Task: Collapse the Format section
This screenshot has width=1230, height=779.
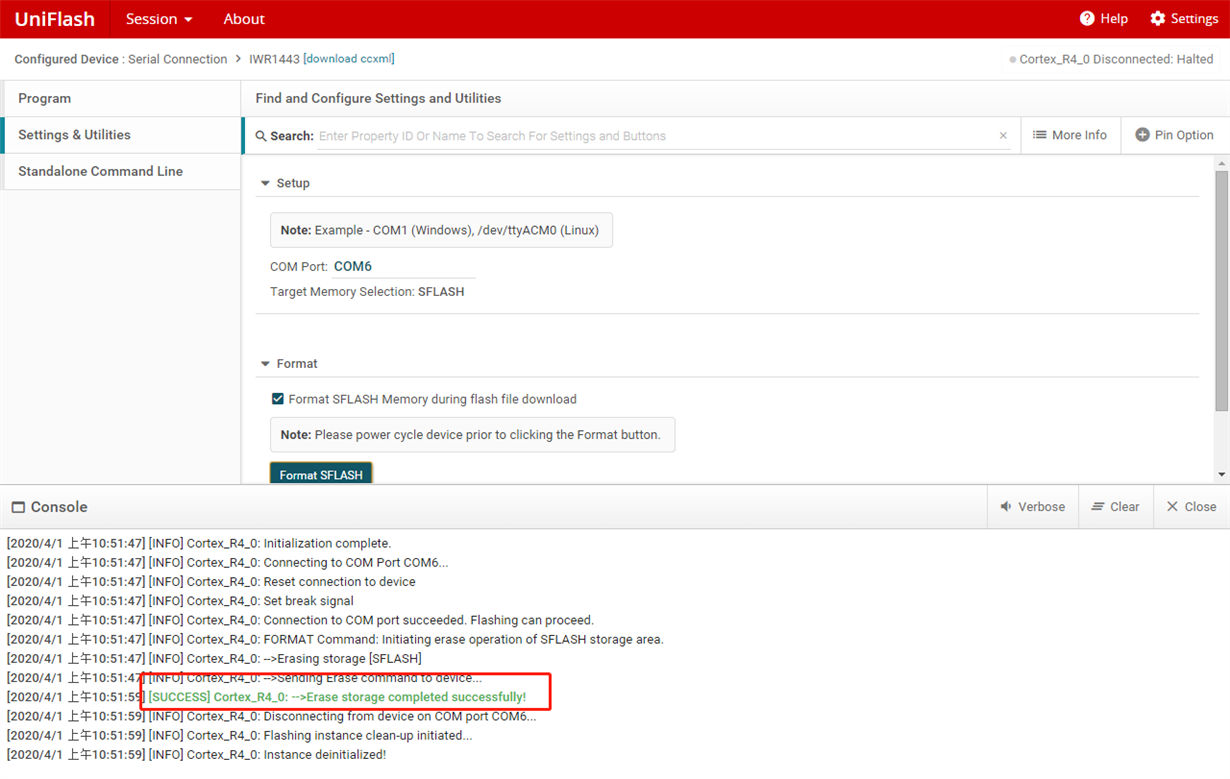Action: coord(265,364)
